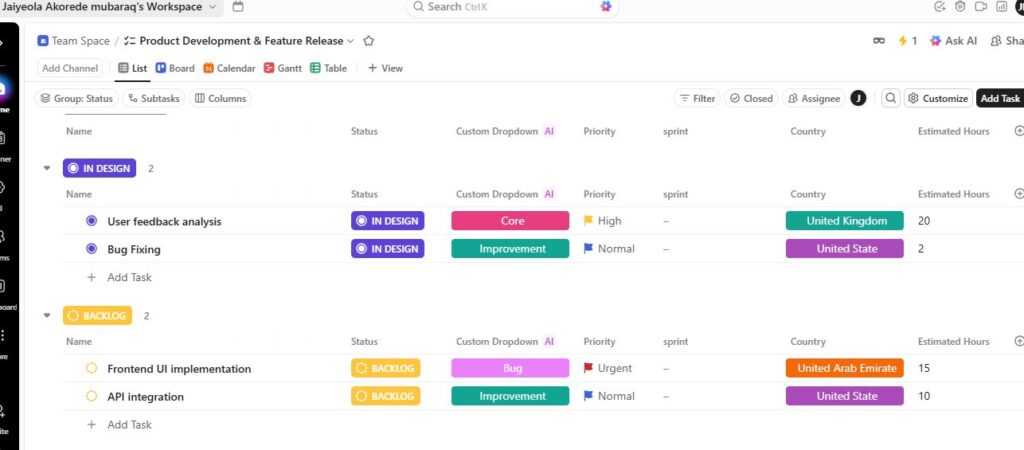Image resolution: width=1024 pixels, height=450 pixels.
Task: Open User feedback analysis task
Action: pyautogui.click(x=165, y=221)
